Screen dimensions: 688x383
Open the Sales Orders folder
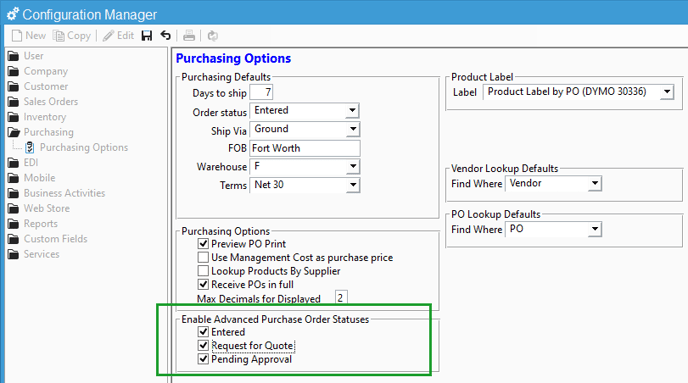point(43,101)
